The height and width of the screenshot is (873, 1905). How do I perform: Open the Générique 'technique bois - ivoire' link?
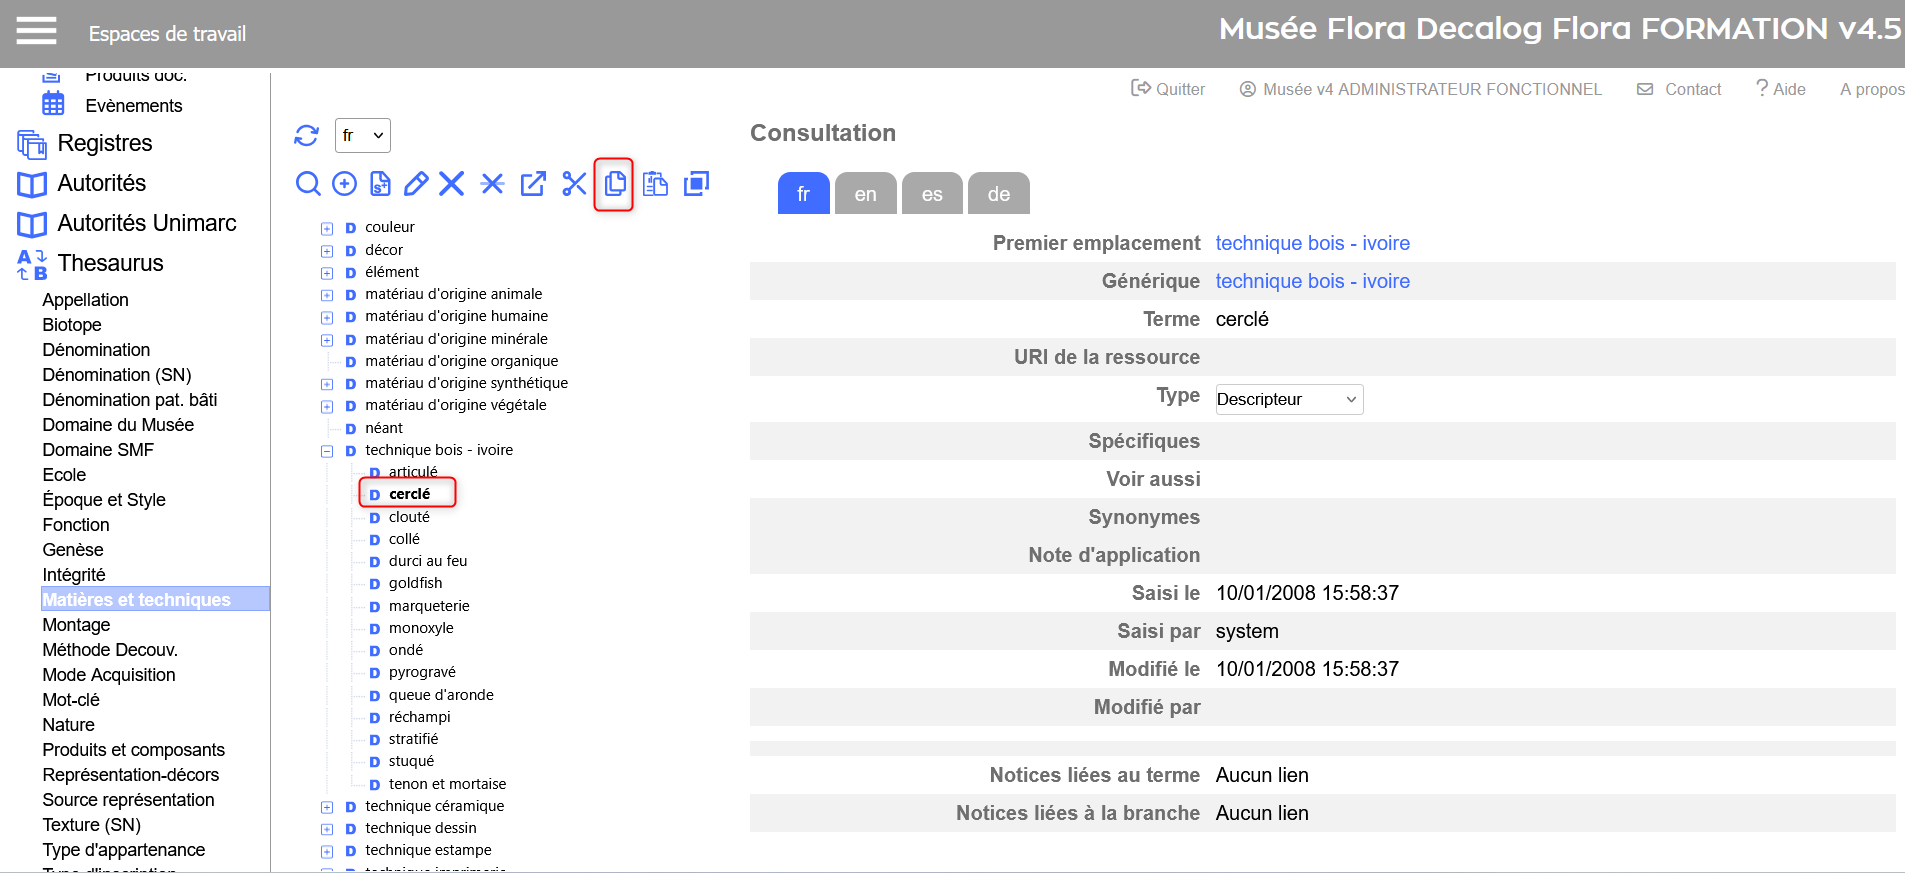point(1312,281)
